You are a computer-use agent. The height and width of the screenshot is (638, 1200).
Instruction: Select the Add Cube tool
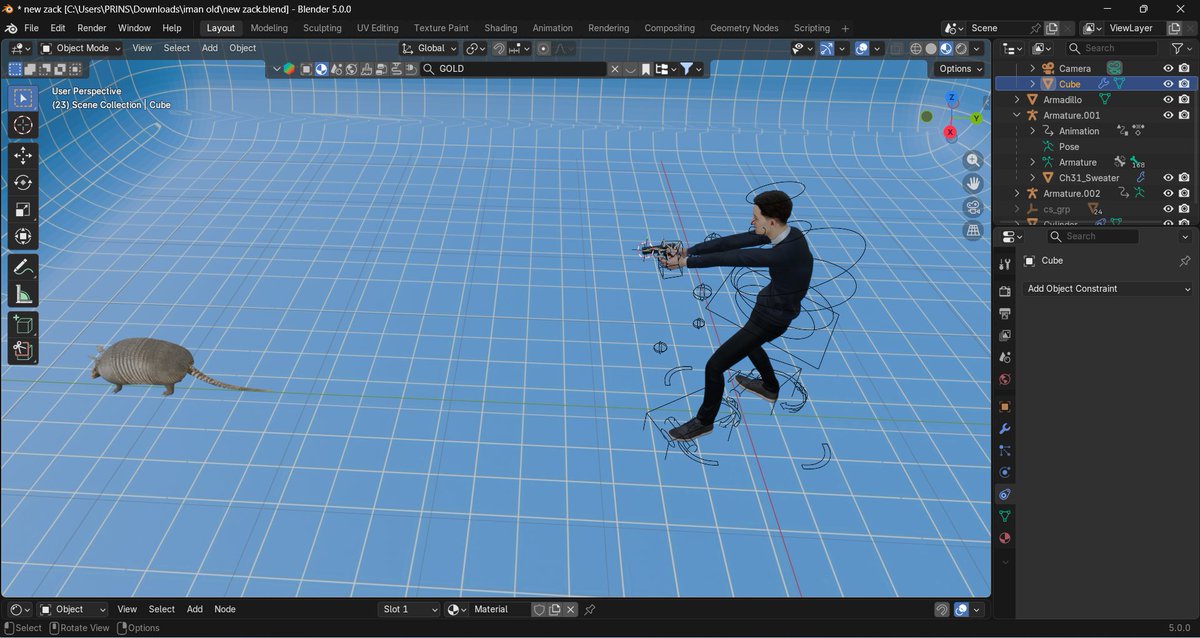point(24,324)
